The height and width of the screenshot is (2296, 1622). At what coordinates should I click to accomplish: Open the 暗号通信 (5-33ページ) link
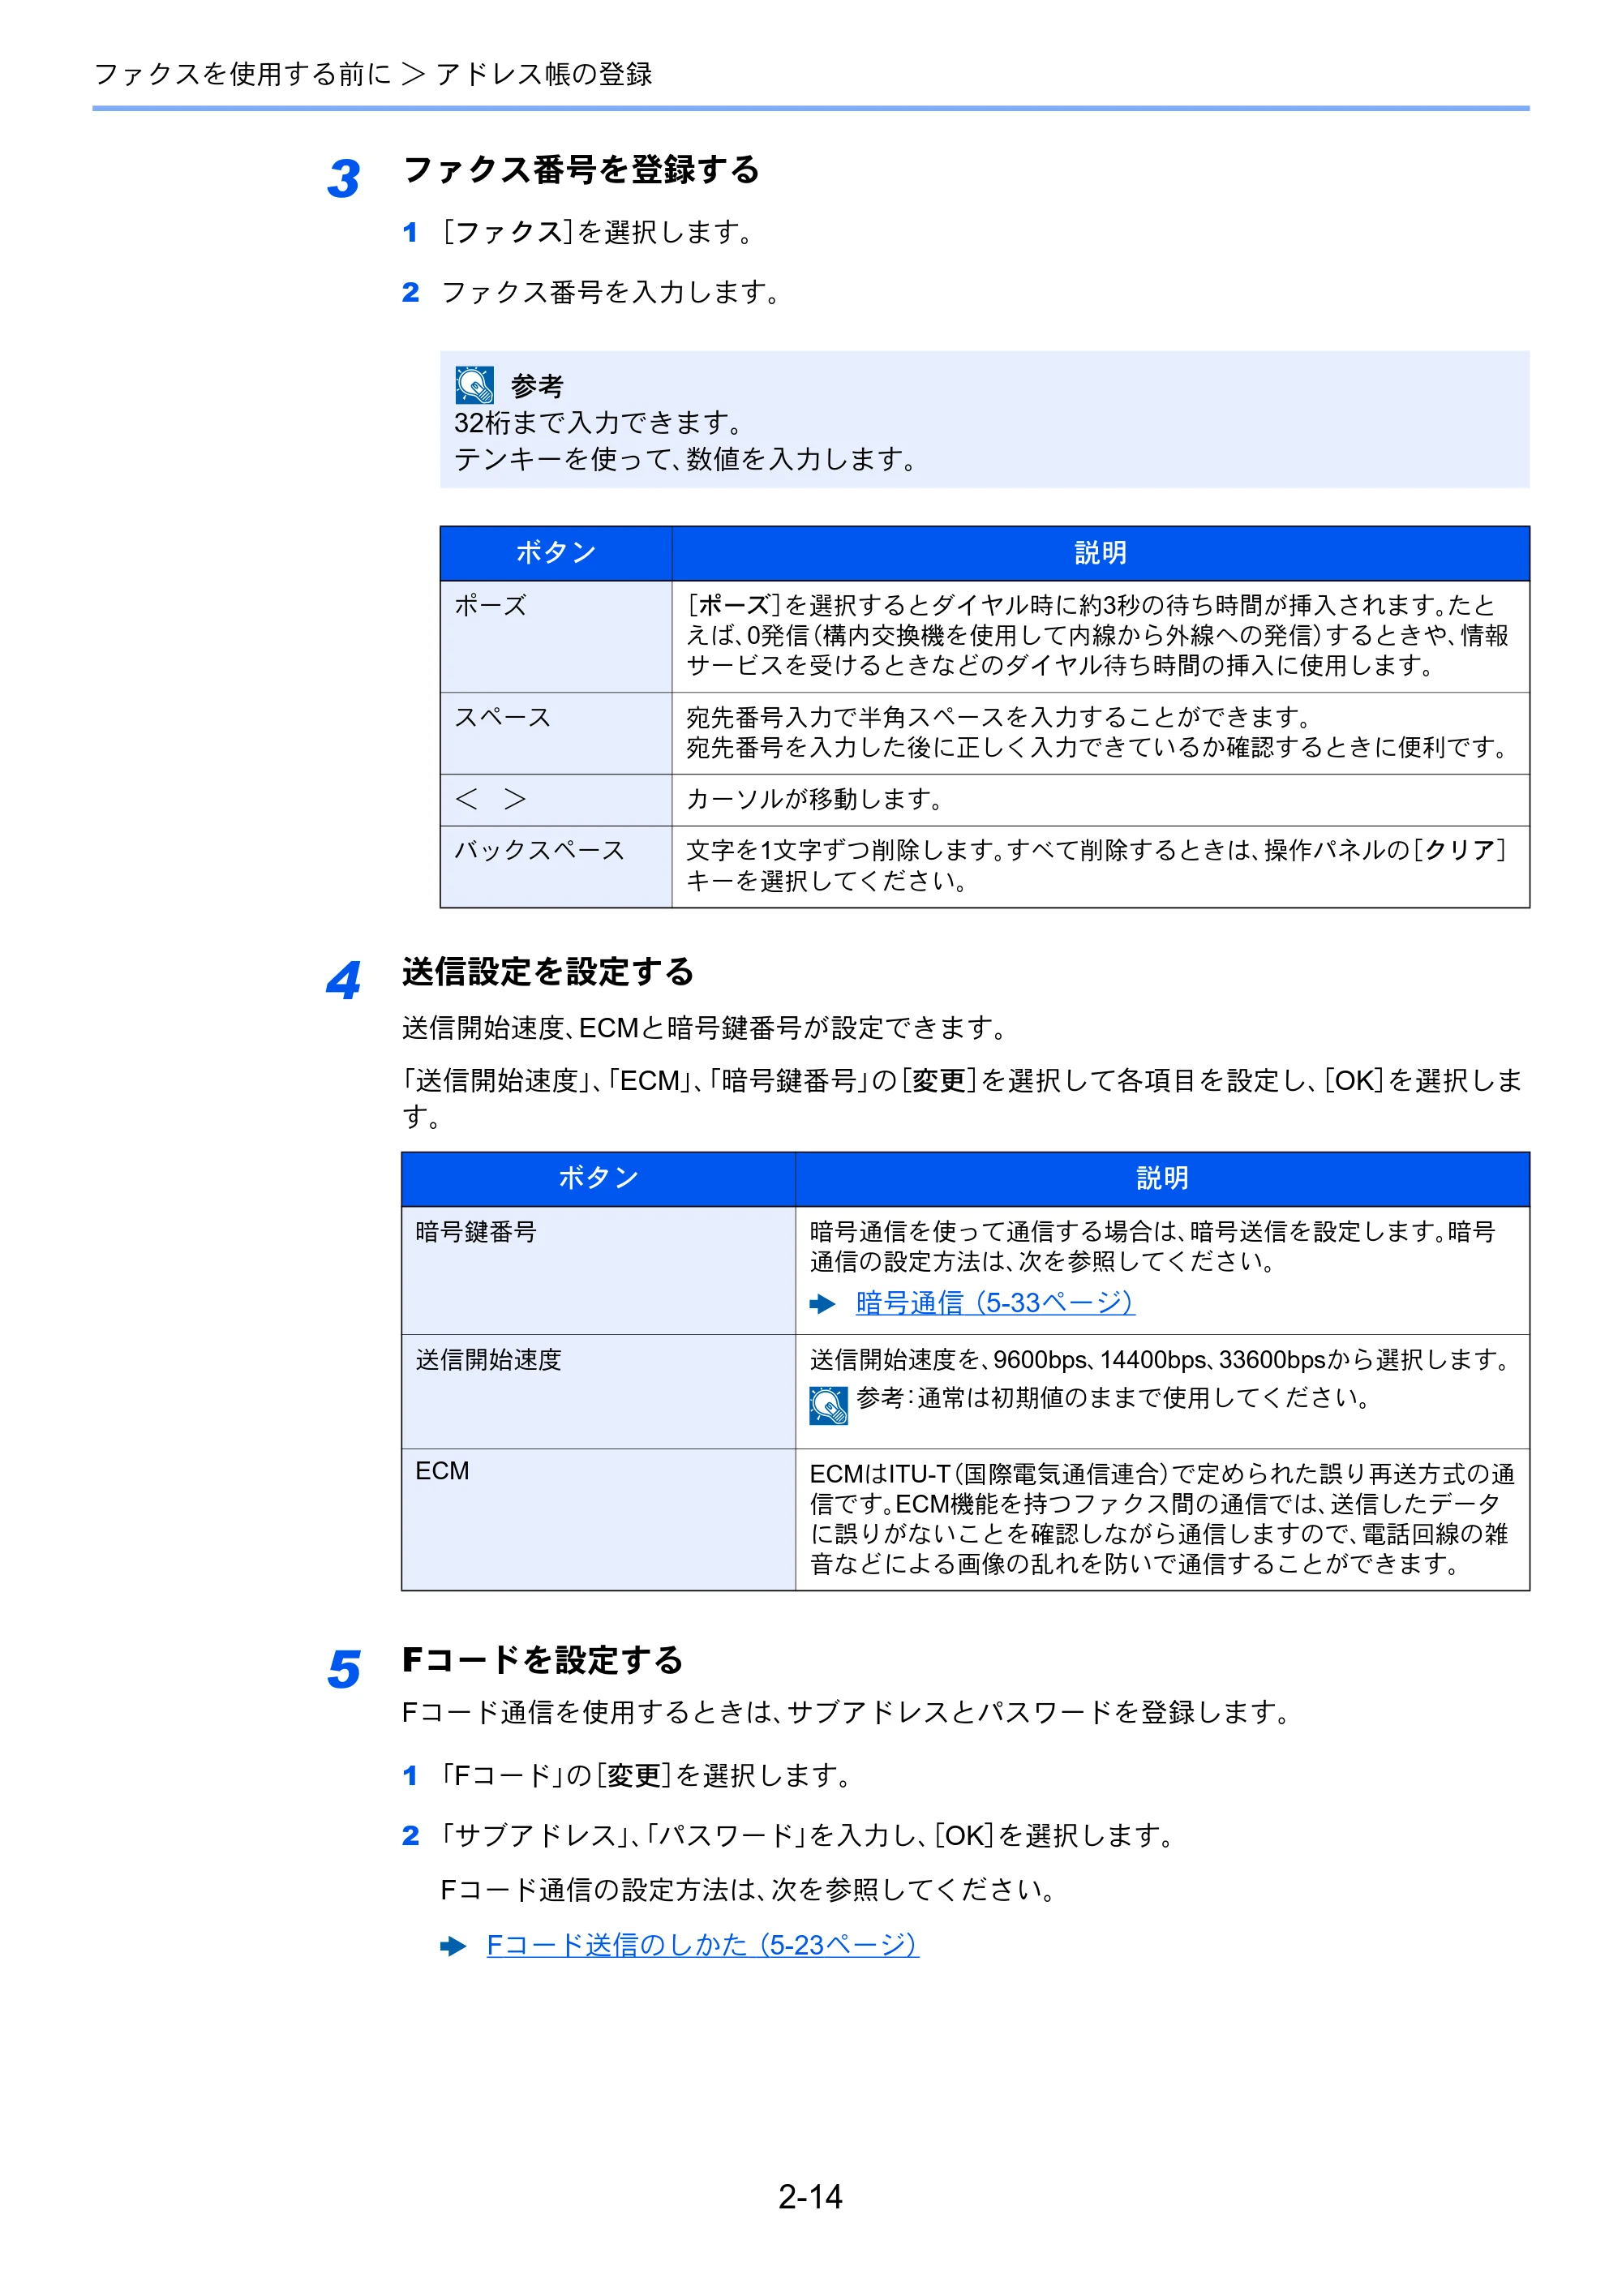pyautogui.click(x=995, y=1303)
